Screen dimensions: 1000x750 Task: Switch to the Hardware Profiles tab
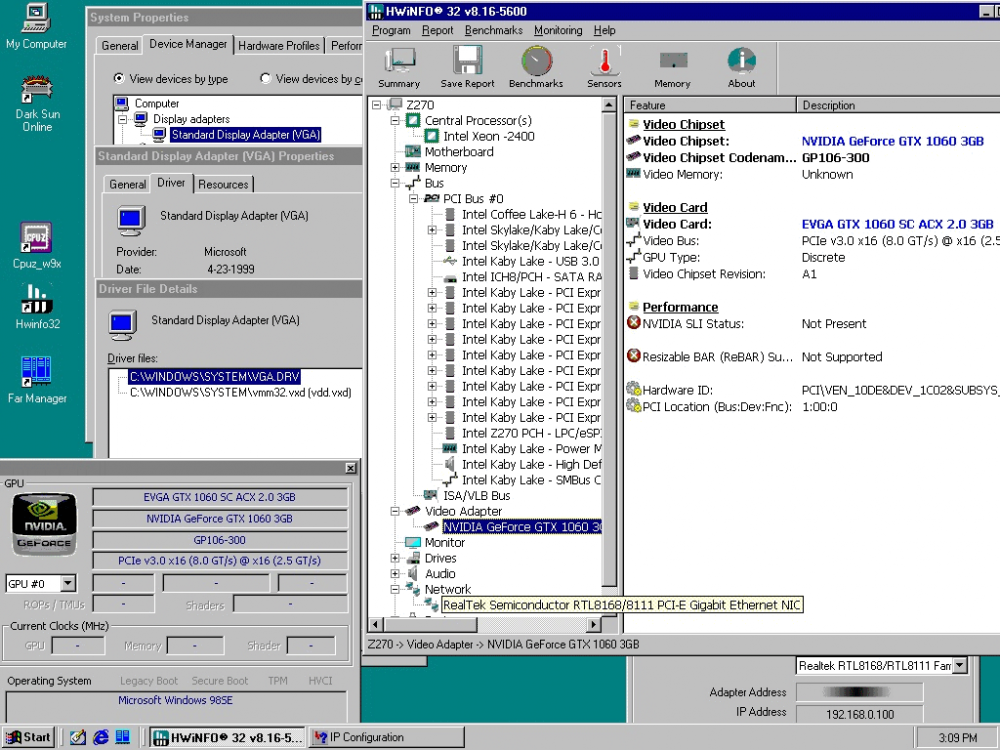point(279,45)
